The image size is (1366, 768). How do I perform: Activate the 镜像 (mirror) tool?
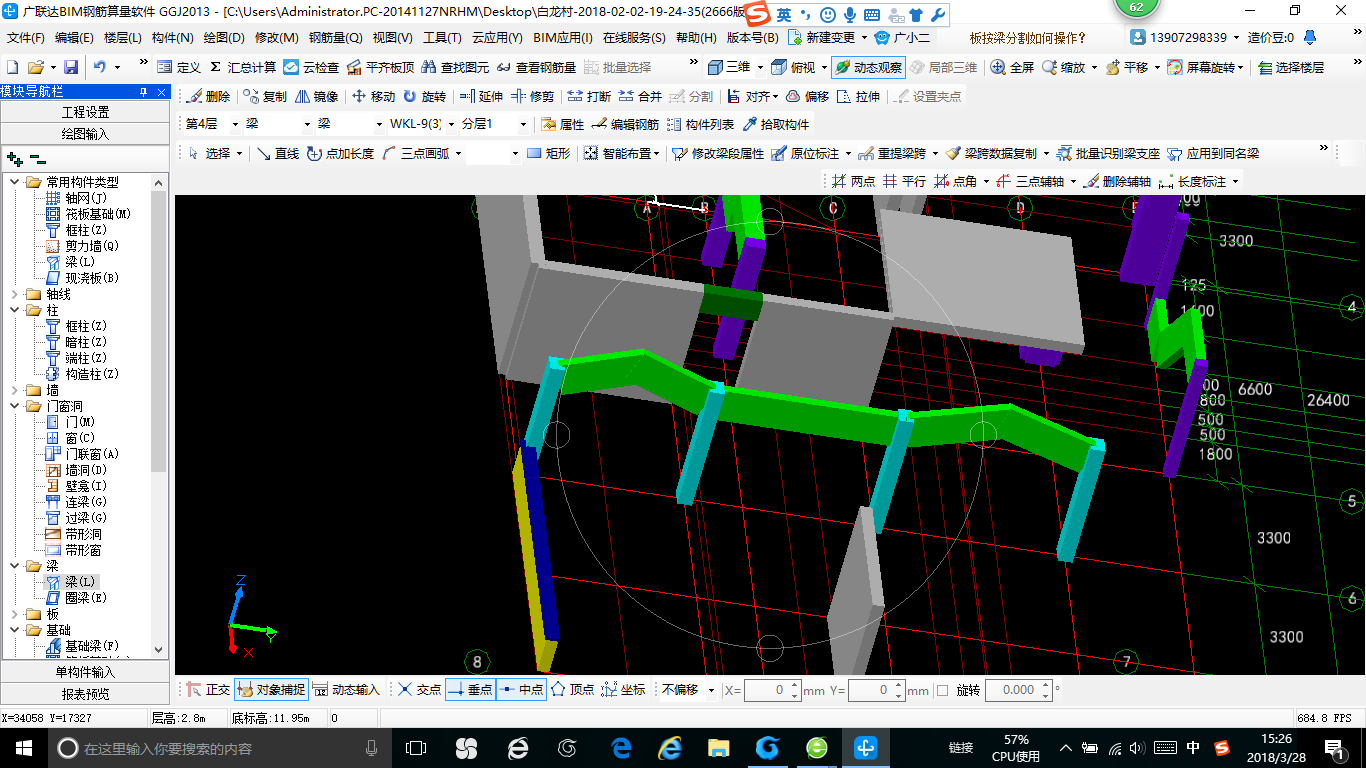coord(317,97)
